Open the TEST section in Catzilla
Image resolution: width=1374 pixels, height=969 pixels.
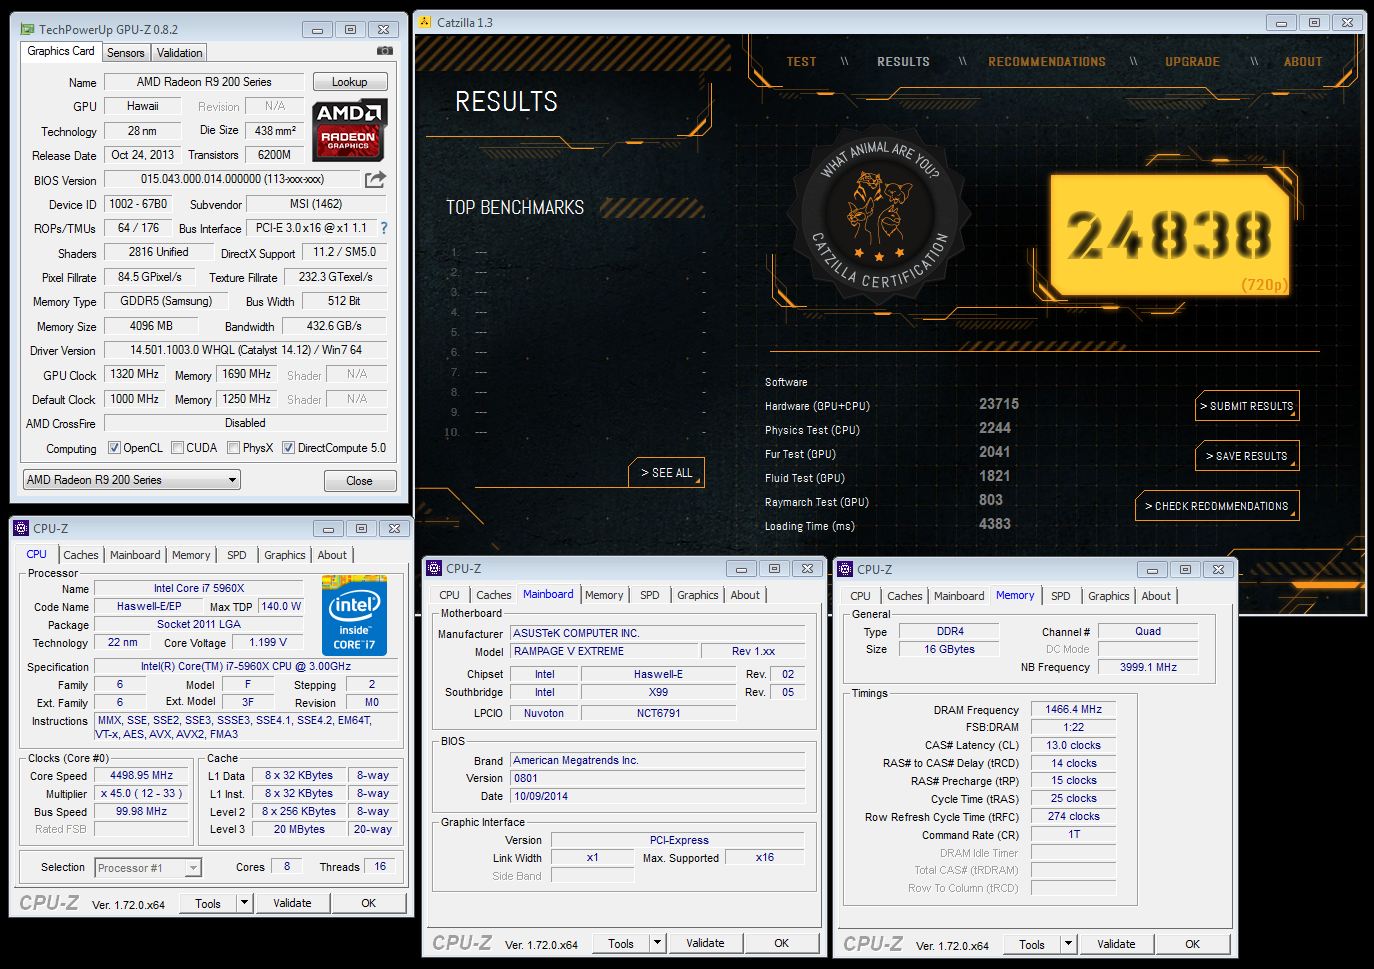[801, 62]
